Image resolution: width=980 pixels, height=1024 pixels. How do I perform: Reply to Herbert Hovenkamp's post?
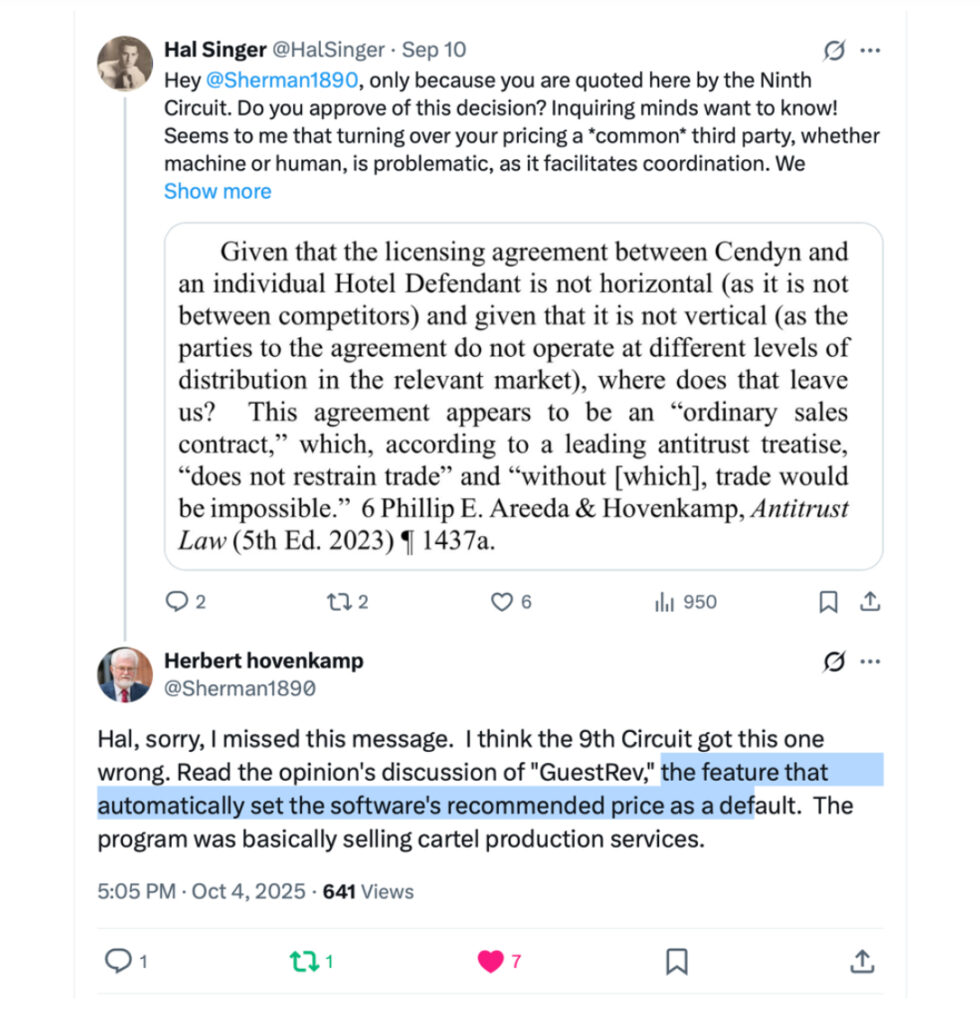(119, 961)
